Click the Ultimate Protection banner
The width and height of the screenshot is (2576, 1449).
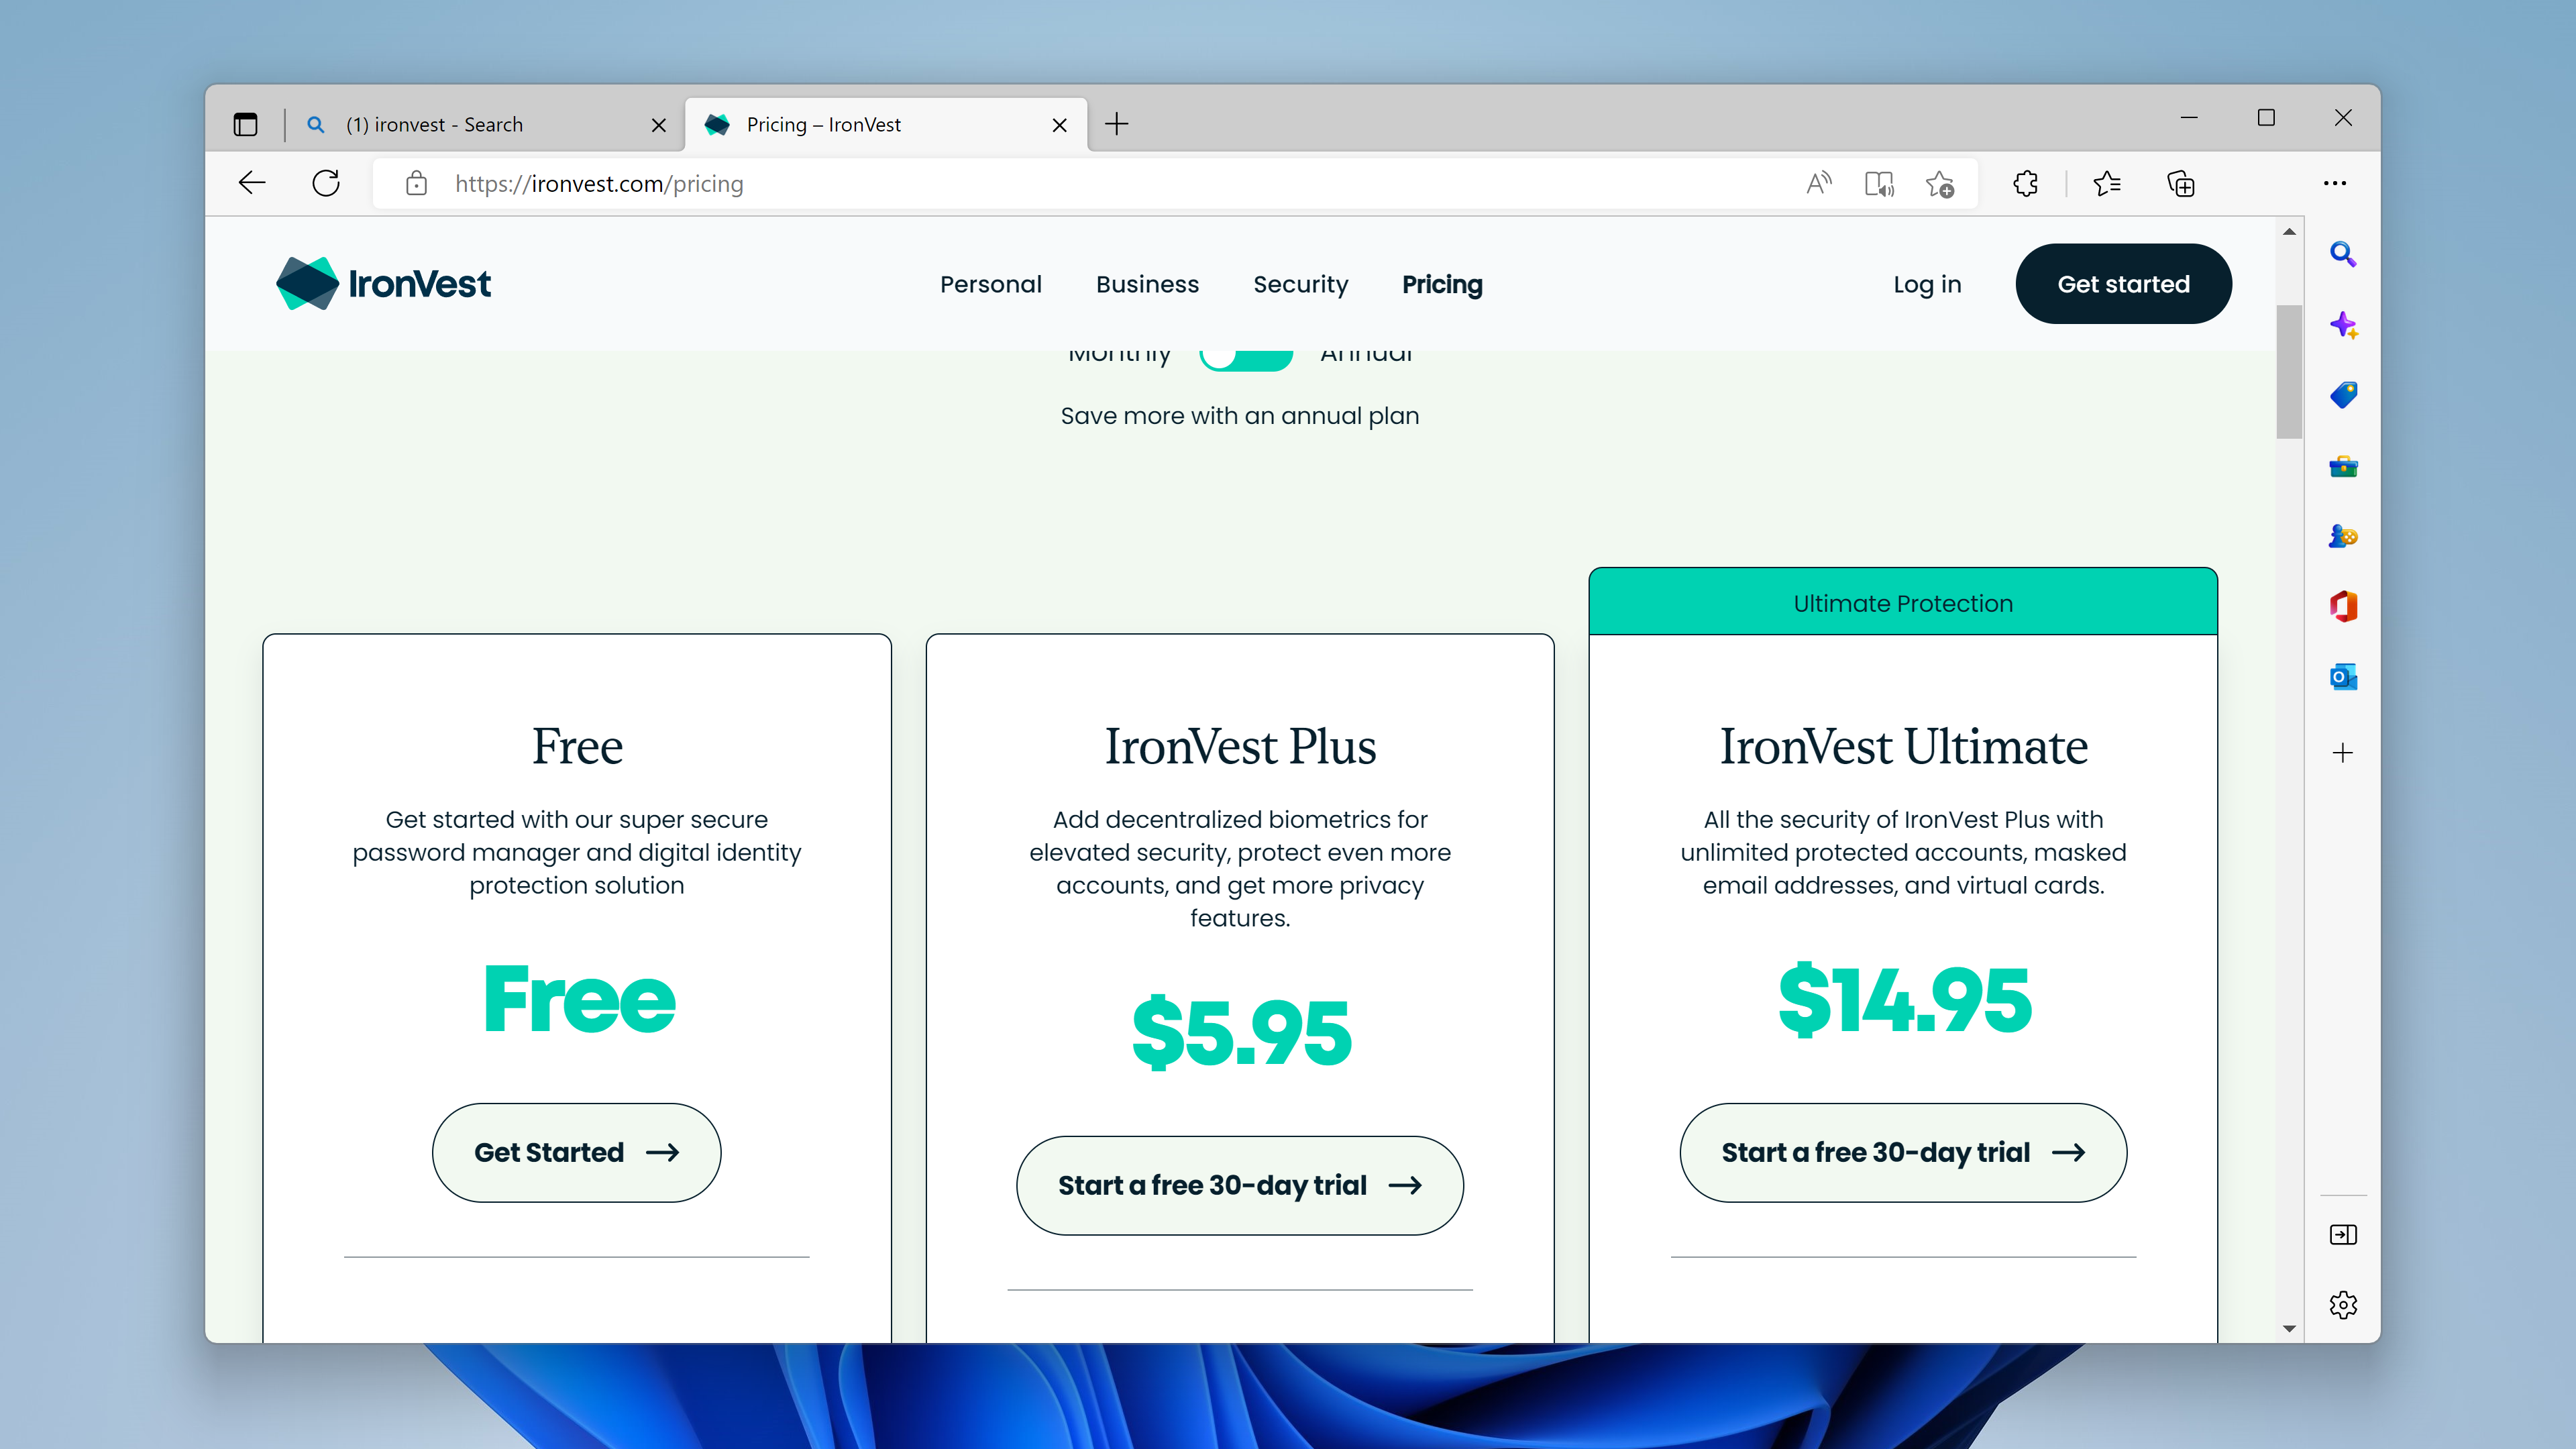point(1903,602)
